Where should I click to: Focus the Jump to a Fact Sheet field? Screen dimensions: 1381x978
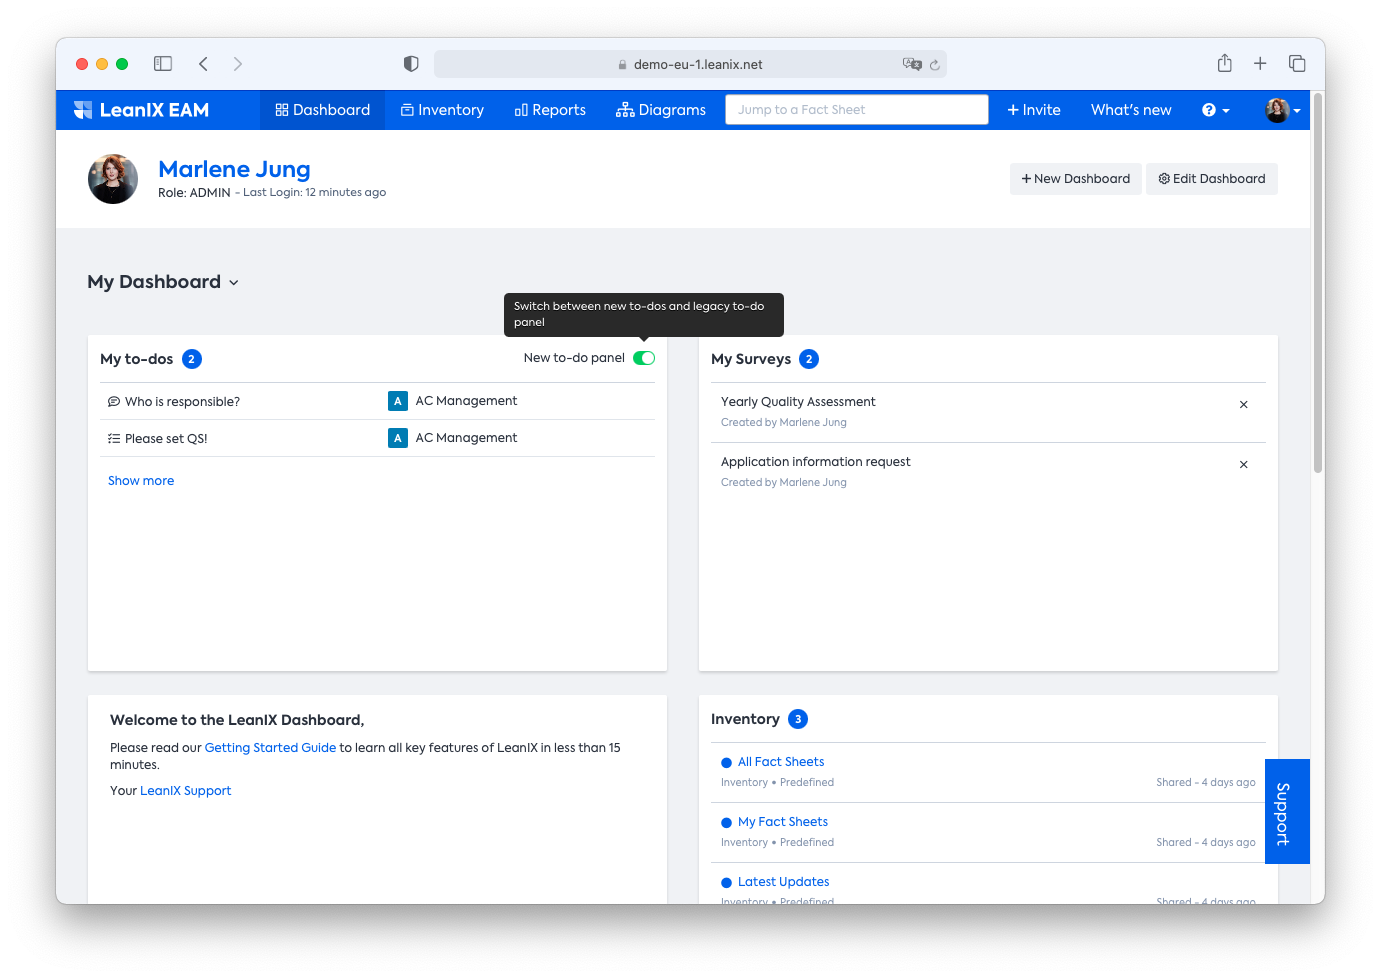point(857,110)
